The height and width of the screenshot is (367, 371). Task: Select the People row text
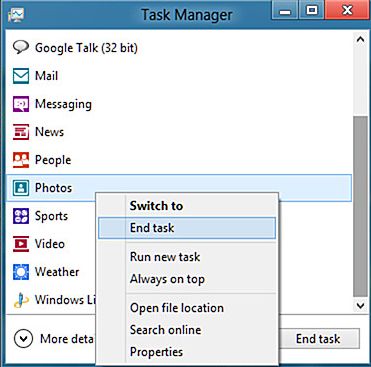point(53,160)
